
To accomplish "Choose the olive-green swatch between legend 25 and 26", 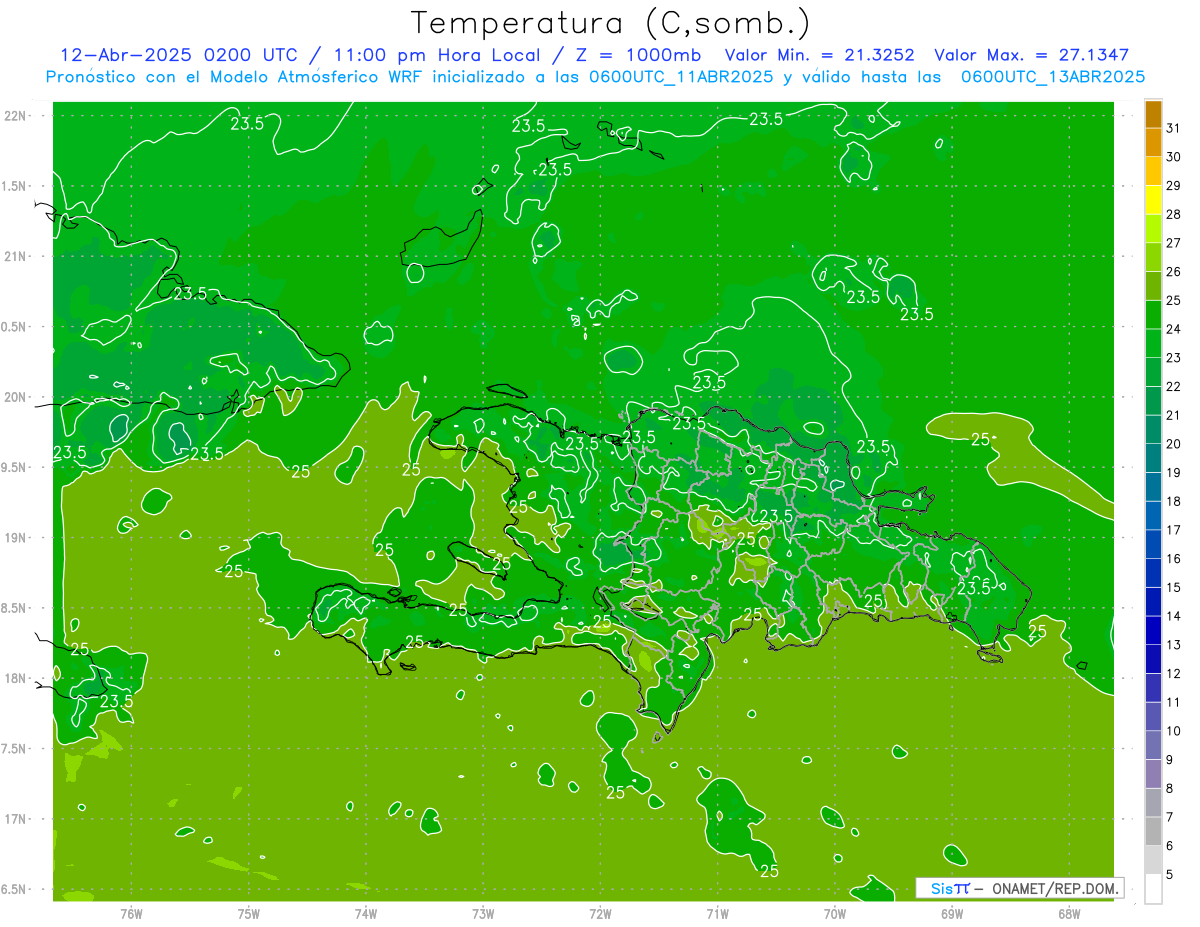I will click(1153, 286).
